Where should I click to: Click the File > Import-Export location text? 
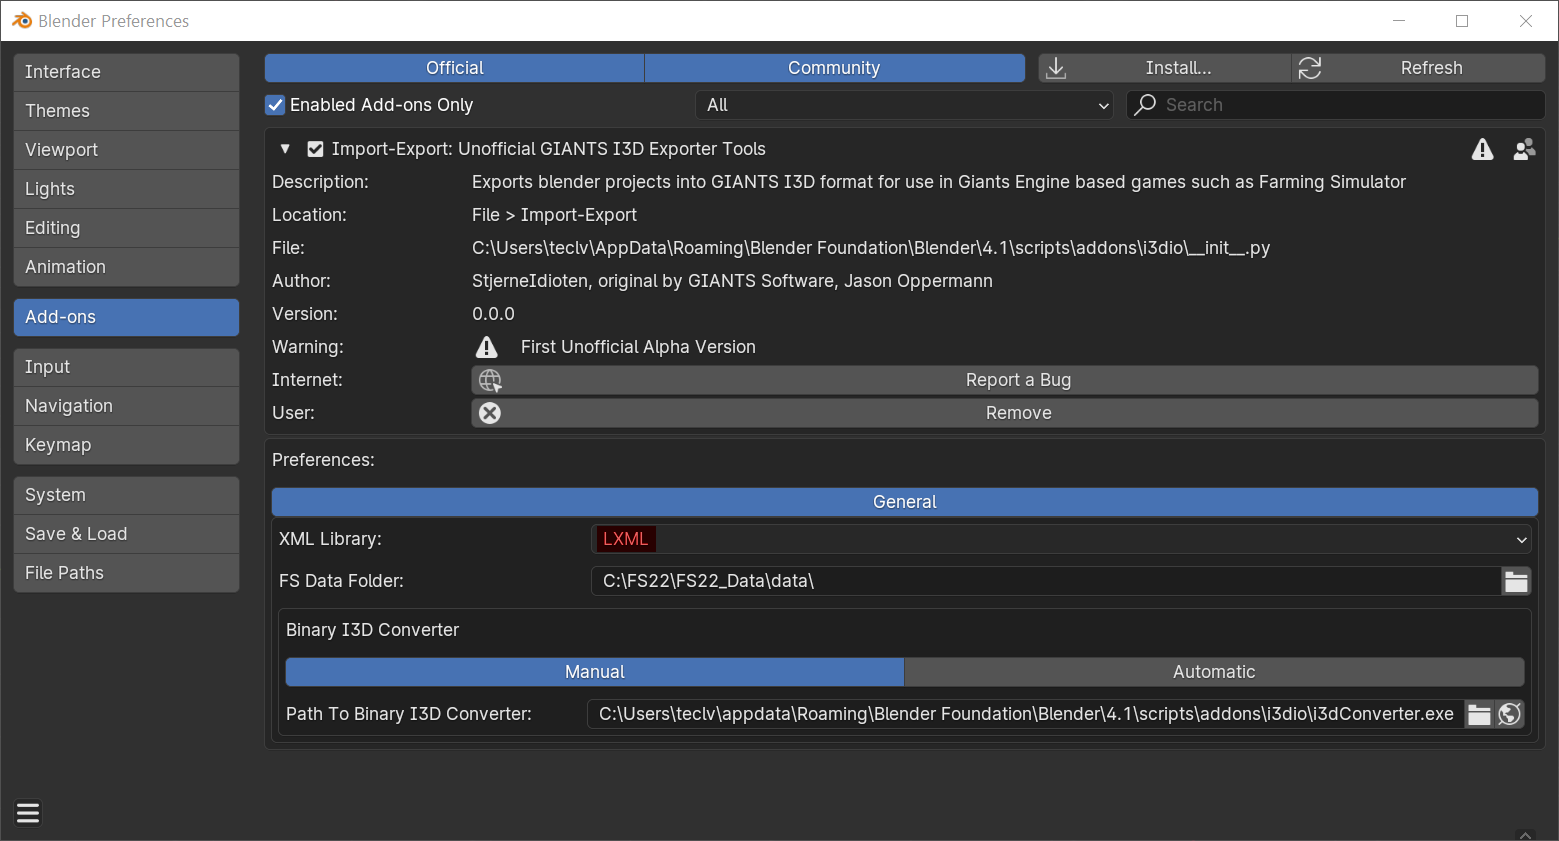coord(554,215)
